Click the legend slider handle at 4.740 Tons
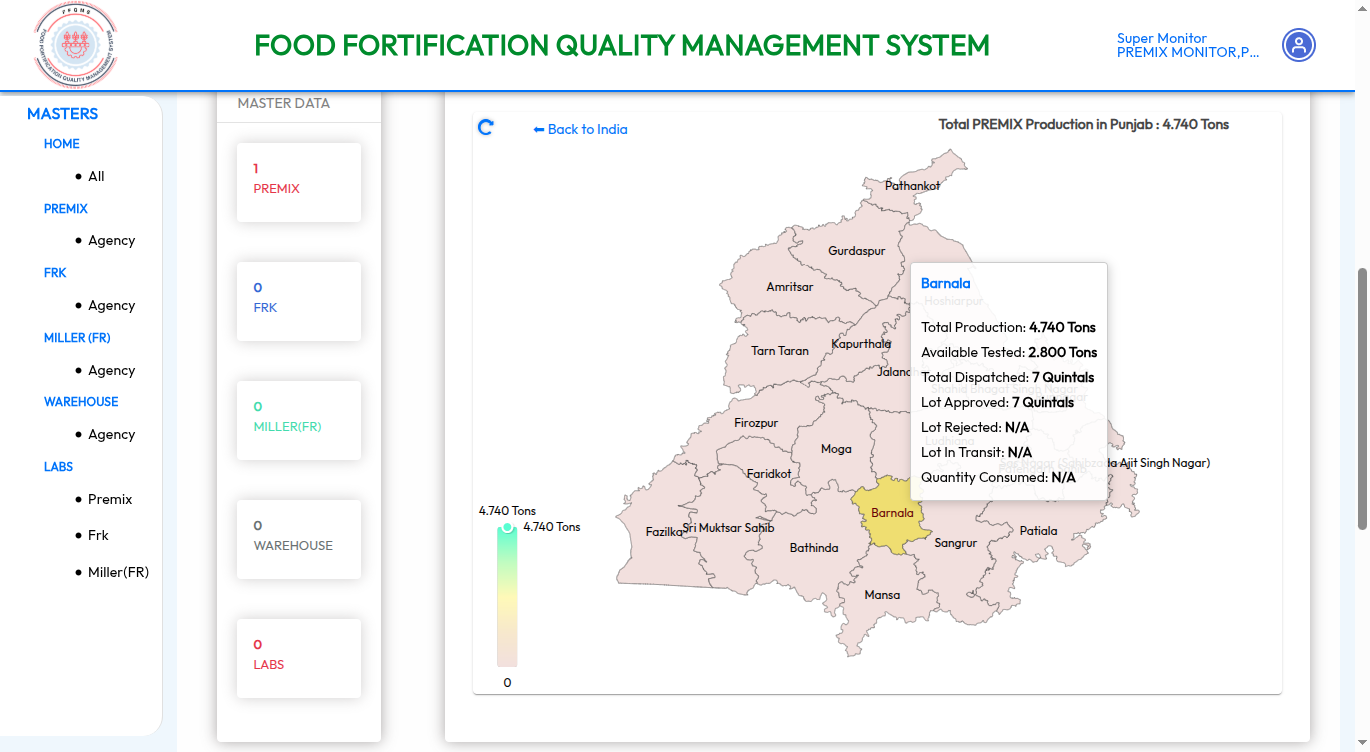 tap(507, 528)
